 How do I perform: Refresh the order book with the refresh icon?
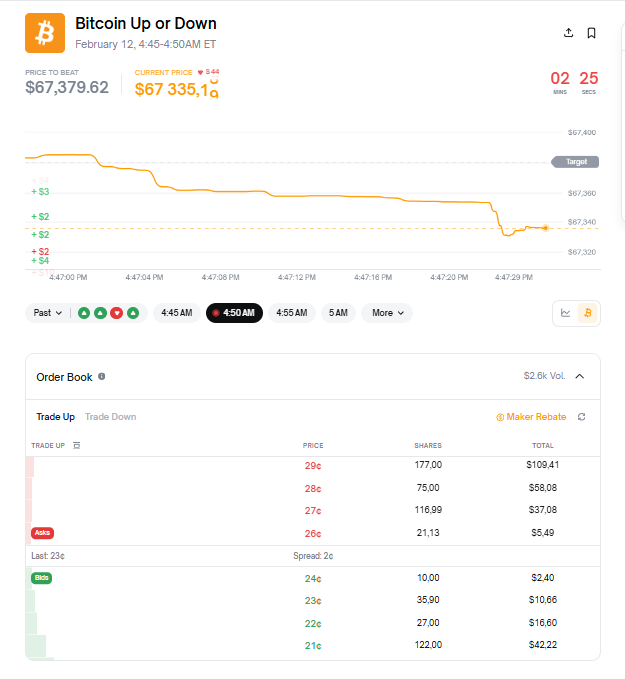click(x=582, y=417)
